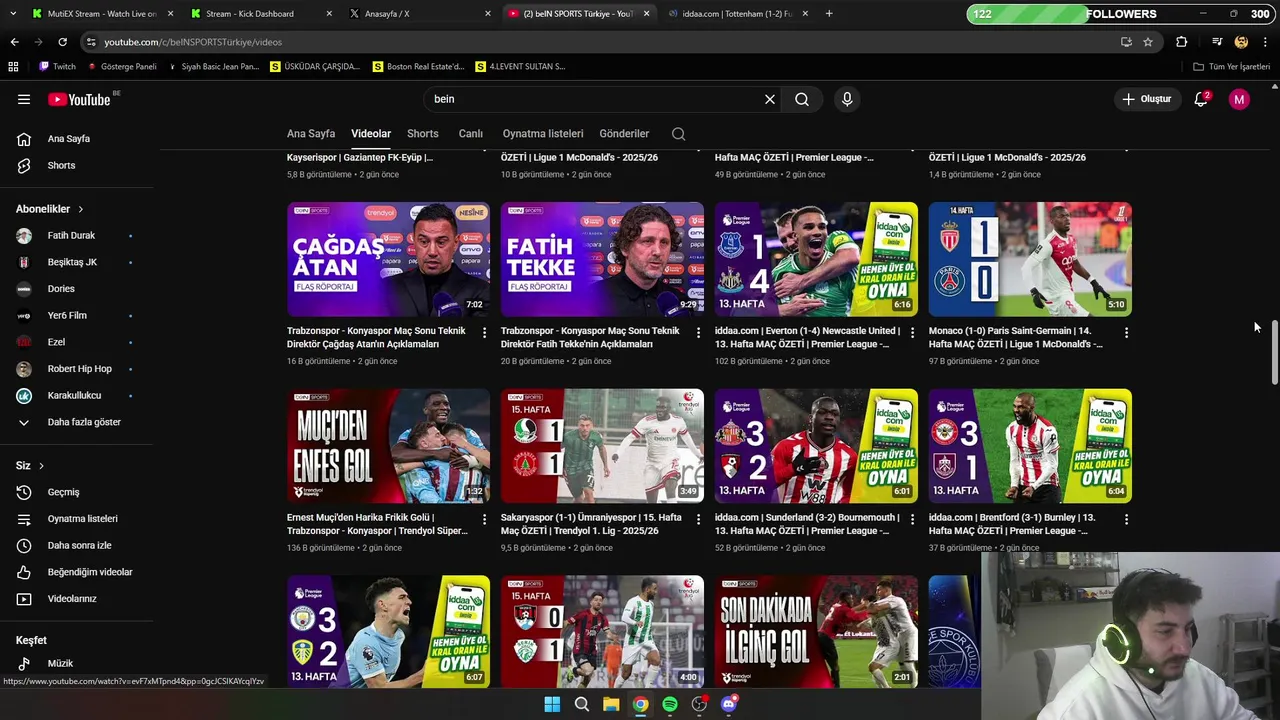Open options for Monaco Paris Saint-Germain video
Viewport: 1280px width, 720px height.
click(x=1126, y=332)
